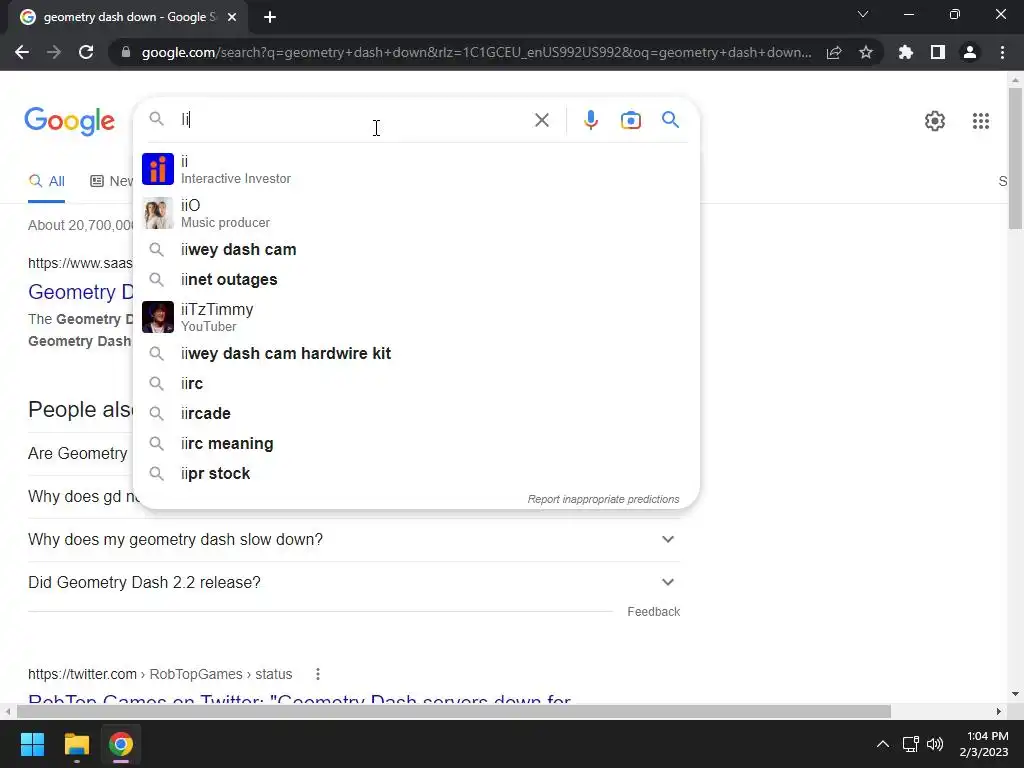Image resolution: width=1024 pixels, height=768 pixels.
Task: Choose iiwey dash cam hardwire kit suggestion
Action: tap(416, 353)
